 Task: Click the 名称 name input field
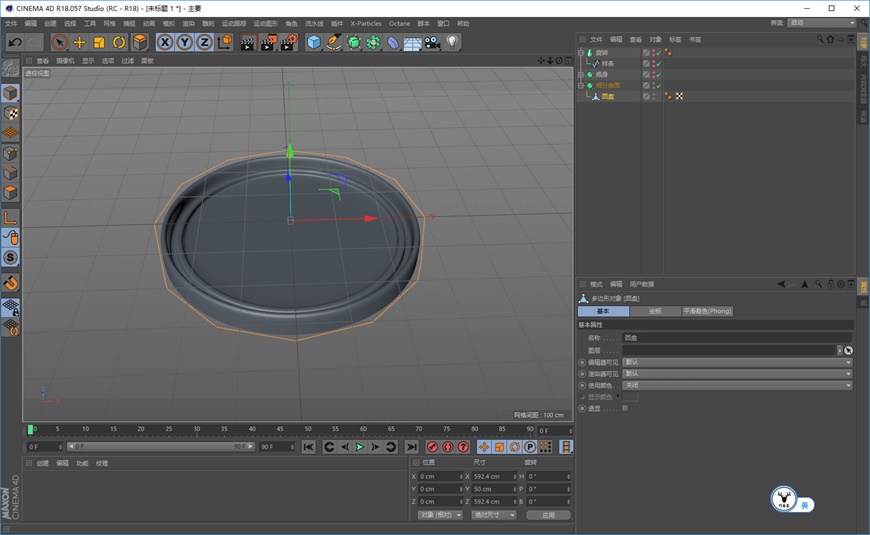(x=737, y=337)
